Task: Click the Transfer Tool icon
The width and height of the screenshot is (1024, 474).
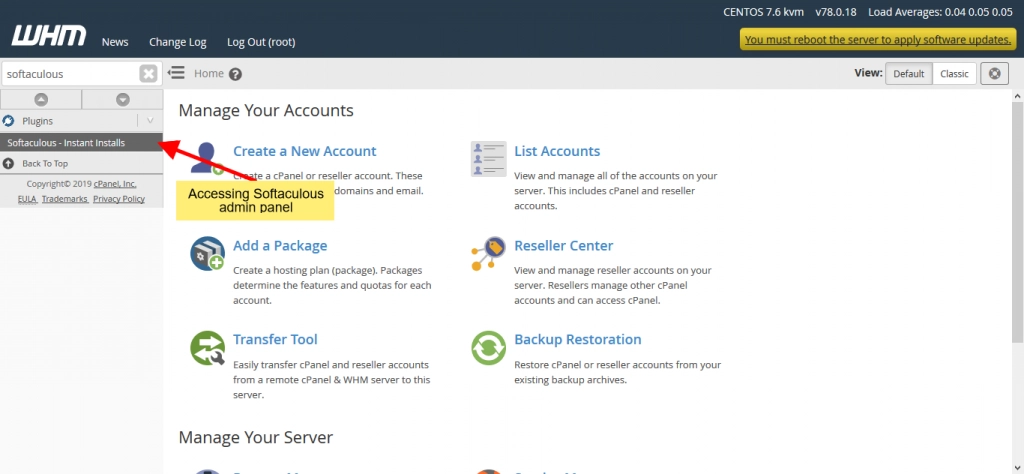Action: [x=208, y=348]
